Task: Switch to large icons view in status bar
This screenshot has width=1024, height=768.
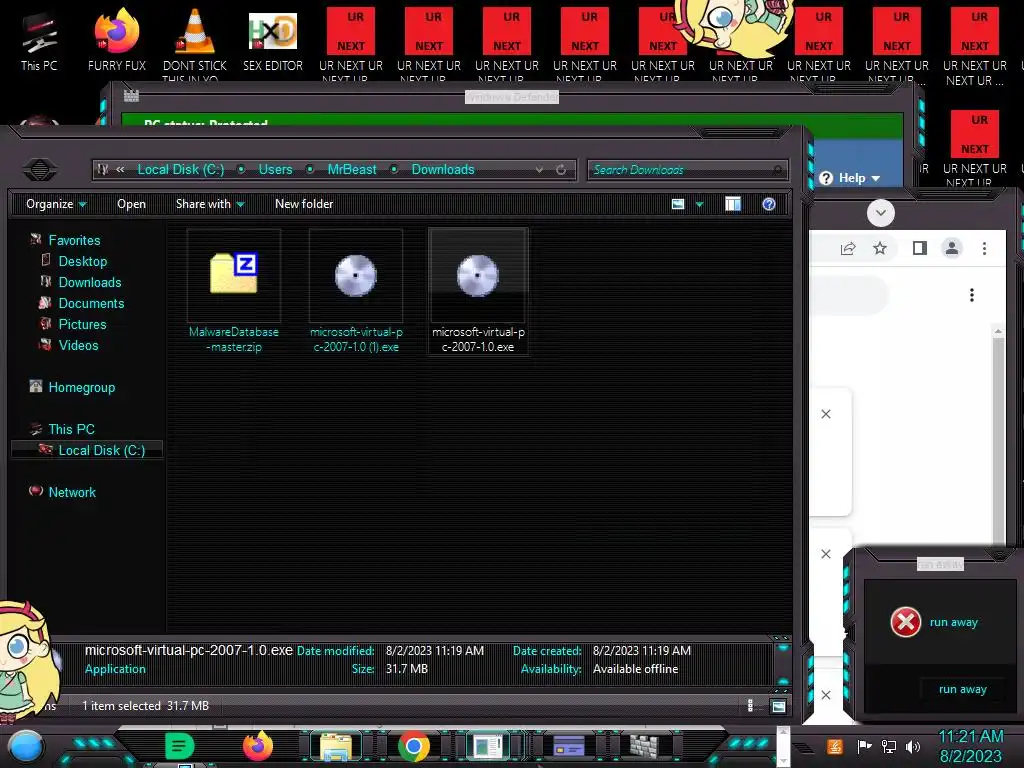Action: coord(778,706)
